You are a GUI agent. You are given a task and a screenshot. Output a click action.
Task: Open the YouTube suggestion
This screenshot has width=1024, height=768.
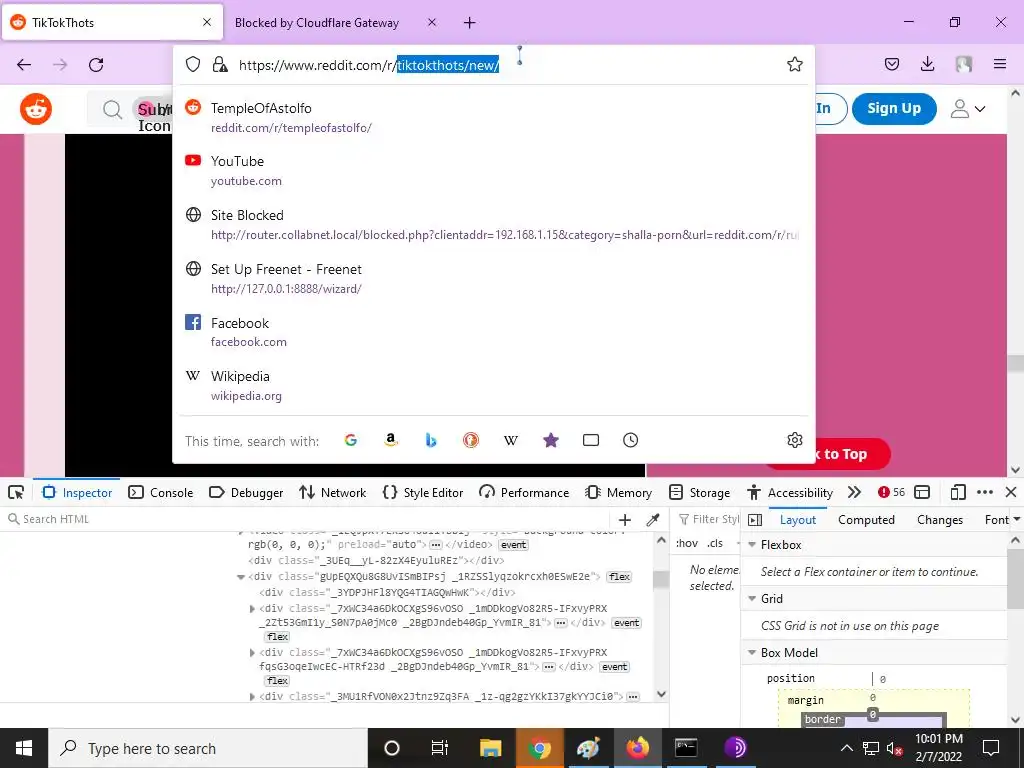[494, 170]
